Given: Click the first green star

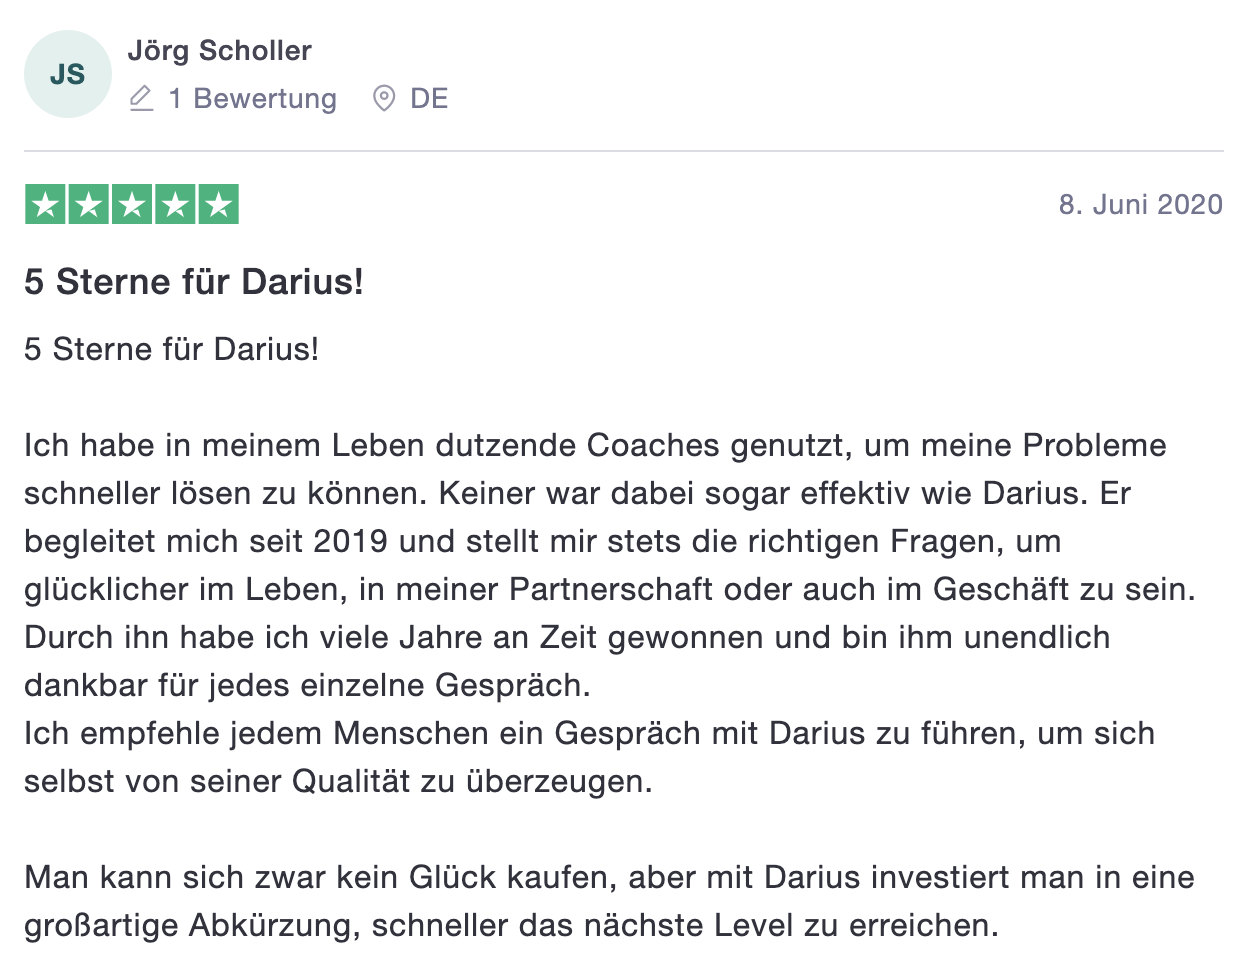Looking at the screenshot, I should [45, 204].
